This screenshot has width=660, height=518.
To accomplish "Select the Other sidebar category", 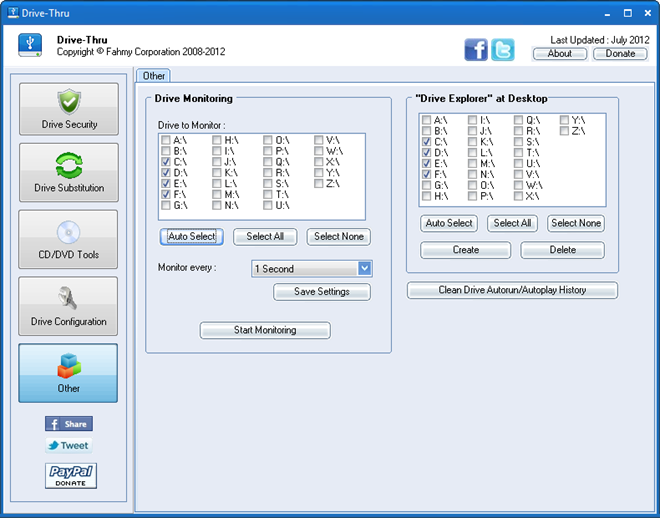I will click(x=68, y=373).
